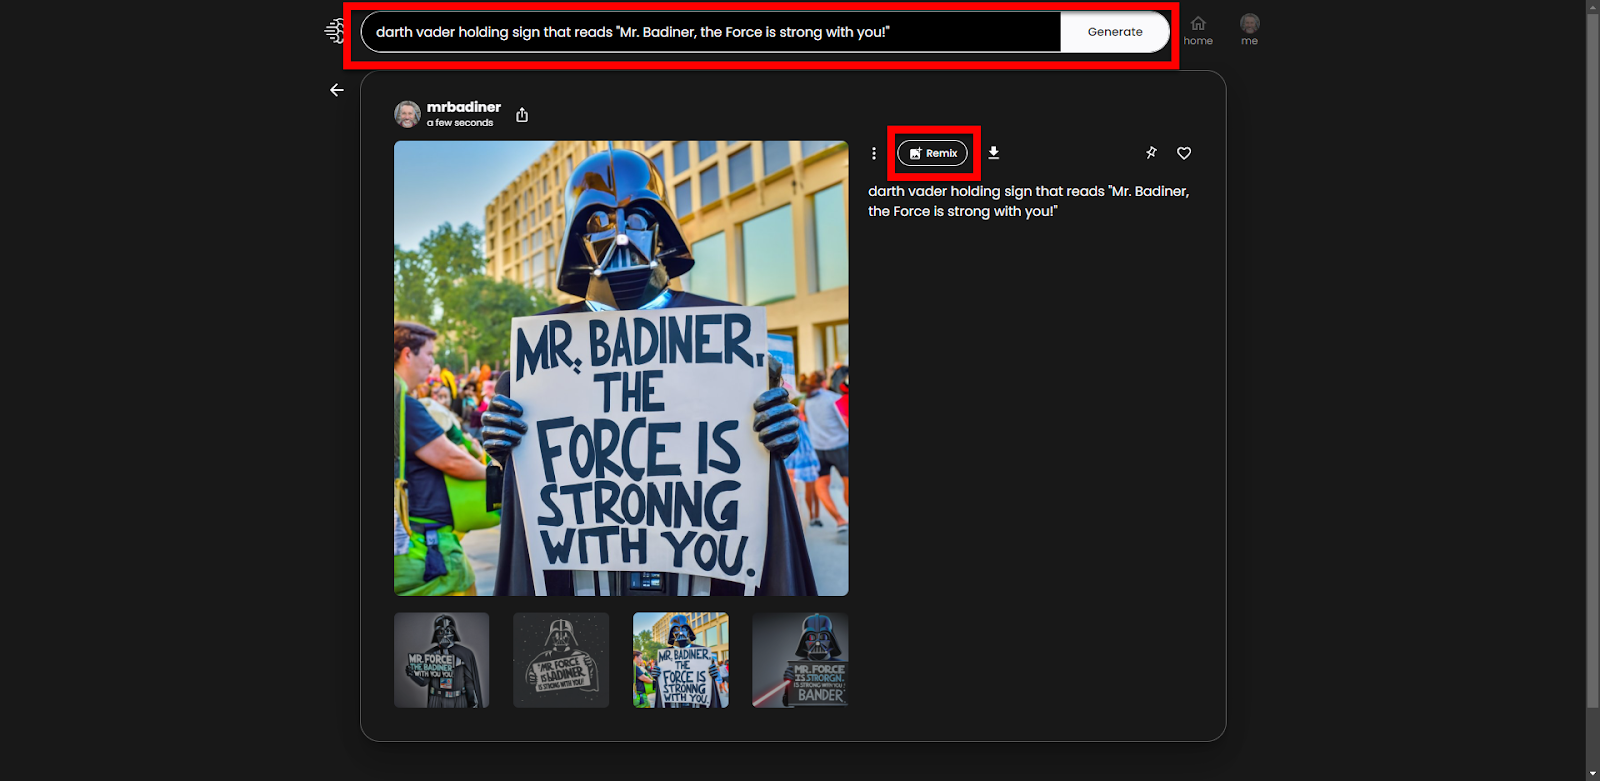
Task: Click the Generate button
Action: pos(1115,32)
